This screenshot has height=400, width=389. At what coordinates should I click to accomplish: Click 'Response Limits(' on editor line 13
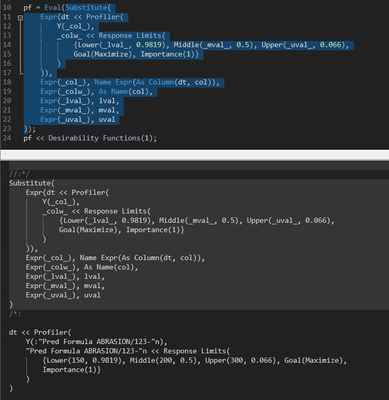coord(132,35)
